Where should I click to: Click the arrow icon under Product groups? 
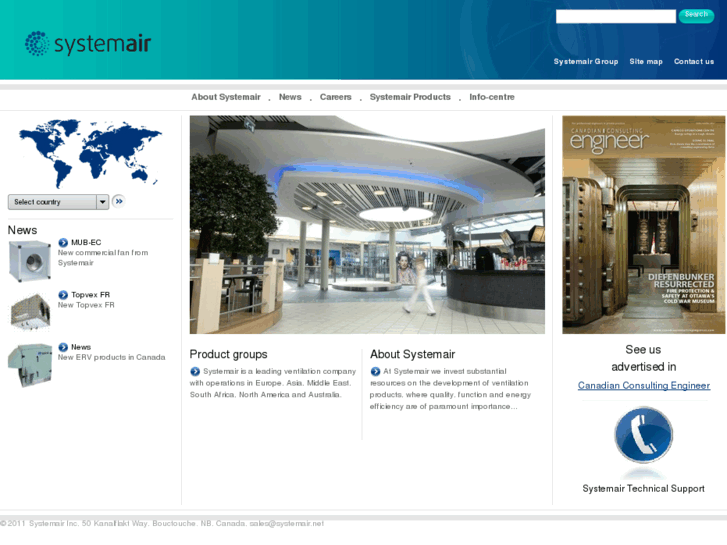[x=195, y=372]
